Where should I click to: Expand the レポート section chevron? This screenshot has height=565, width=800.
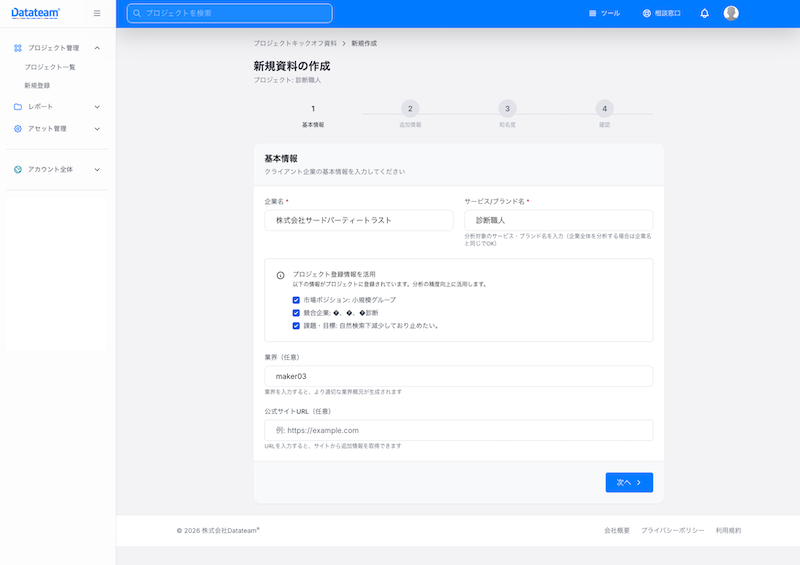(x=97, y=107)
